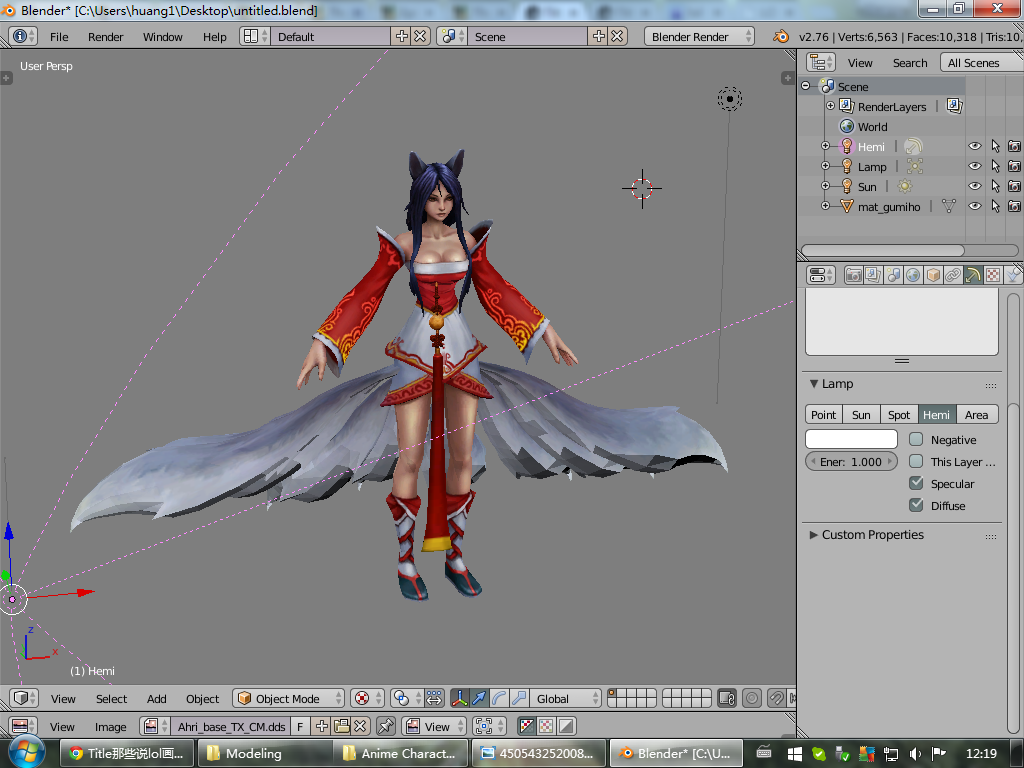Click the pin image icon in image editor
The image size is (1024, 768).
386,726
